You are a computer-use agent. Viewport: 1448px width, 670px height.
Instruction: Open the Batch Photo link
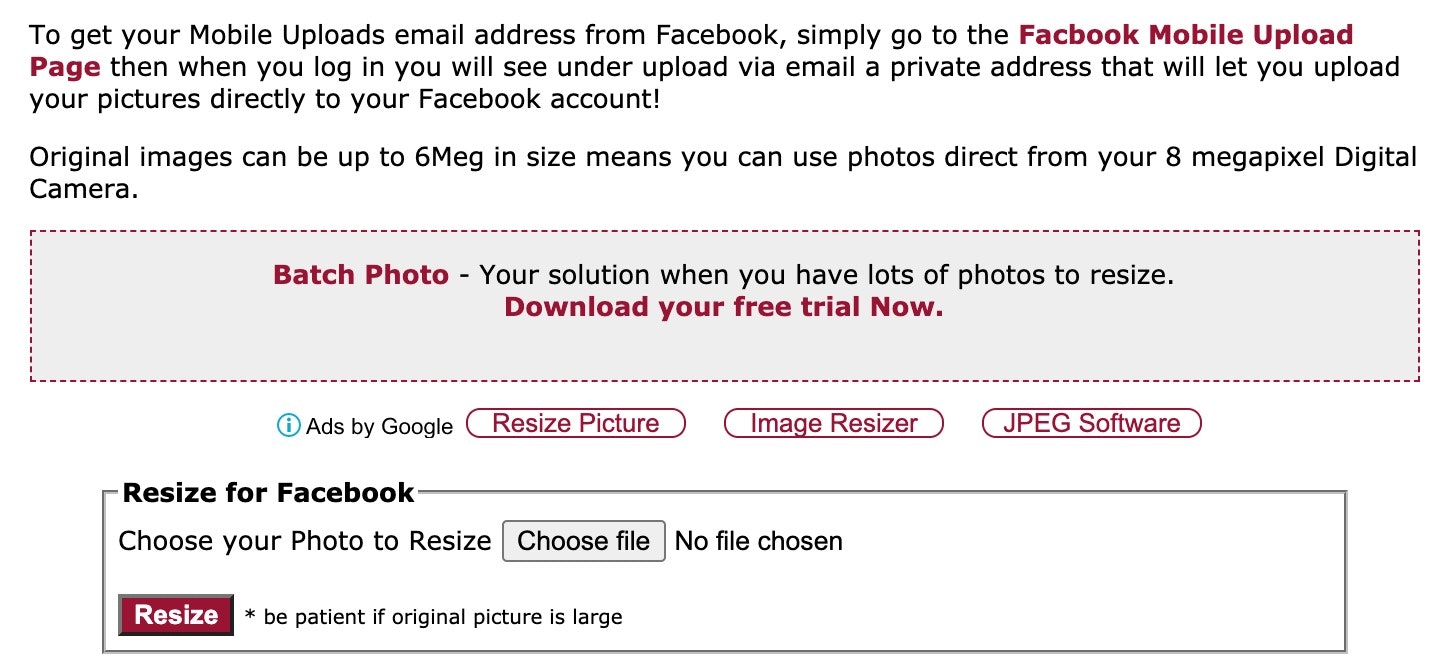click(x=361, y=275)
